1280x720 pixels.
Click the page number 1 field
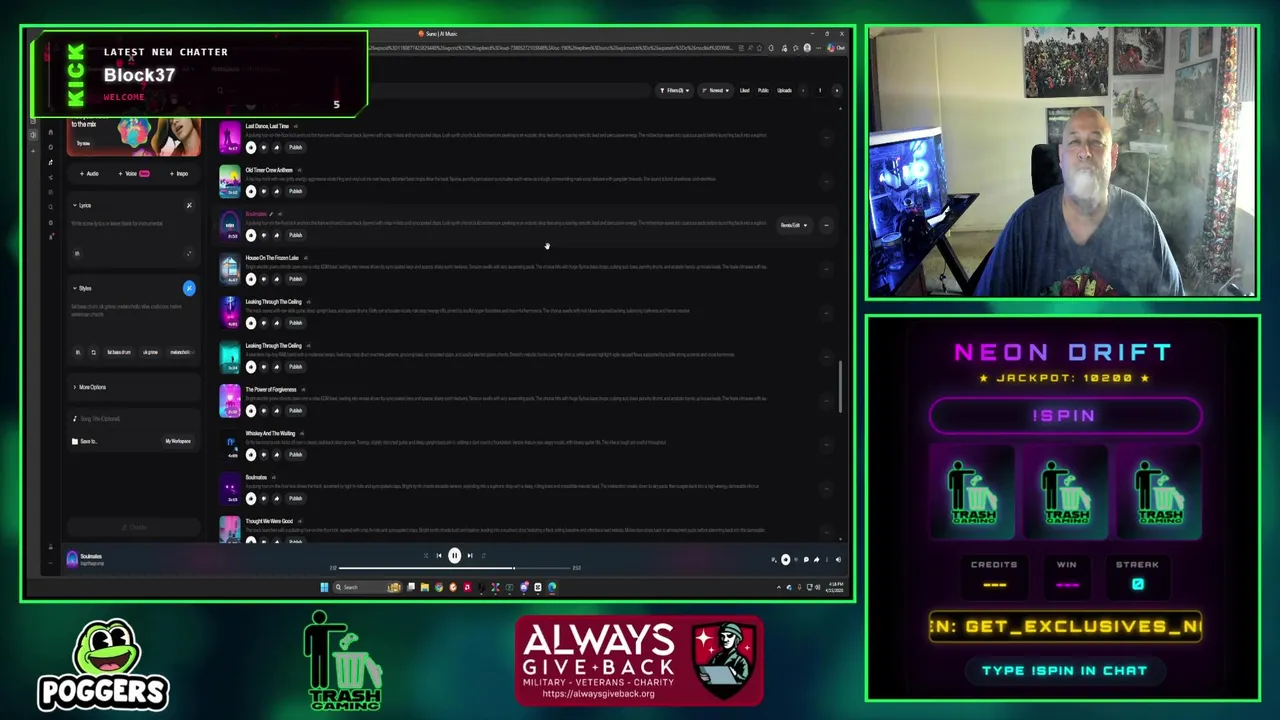point(820,91)
